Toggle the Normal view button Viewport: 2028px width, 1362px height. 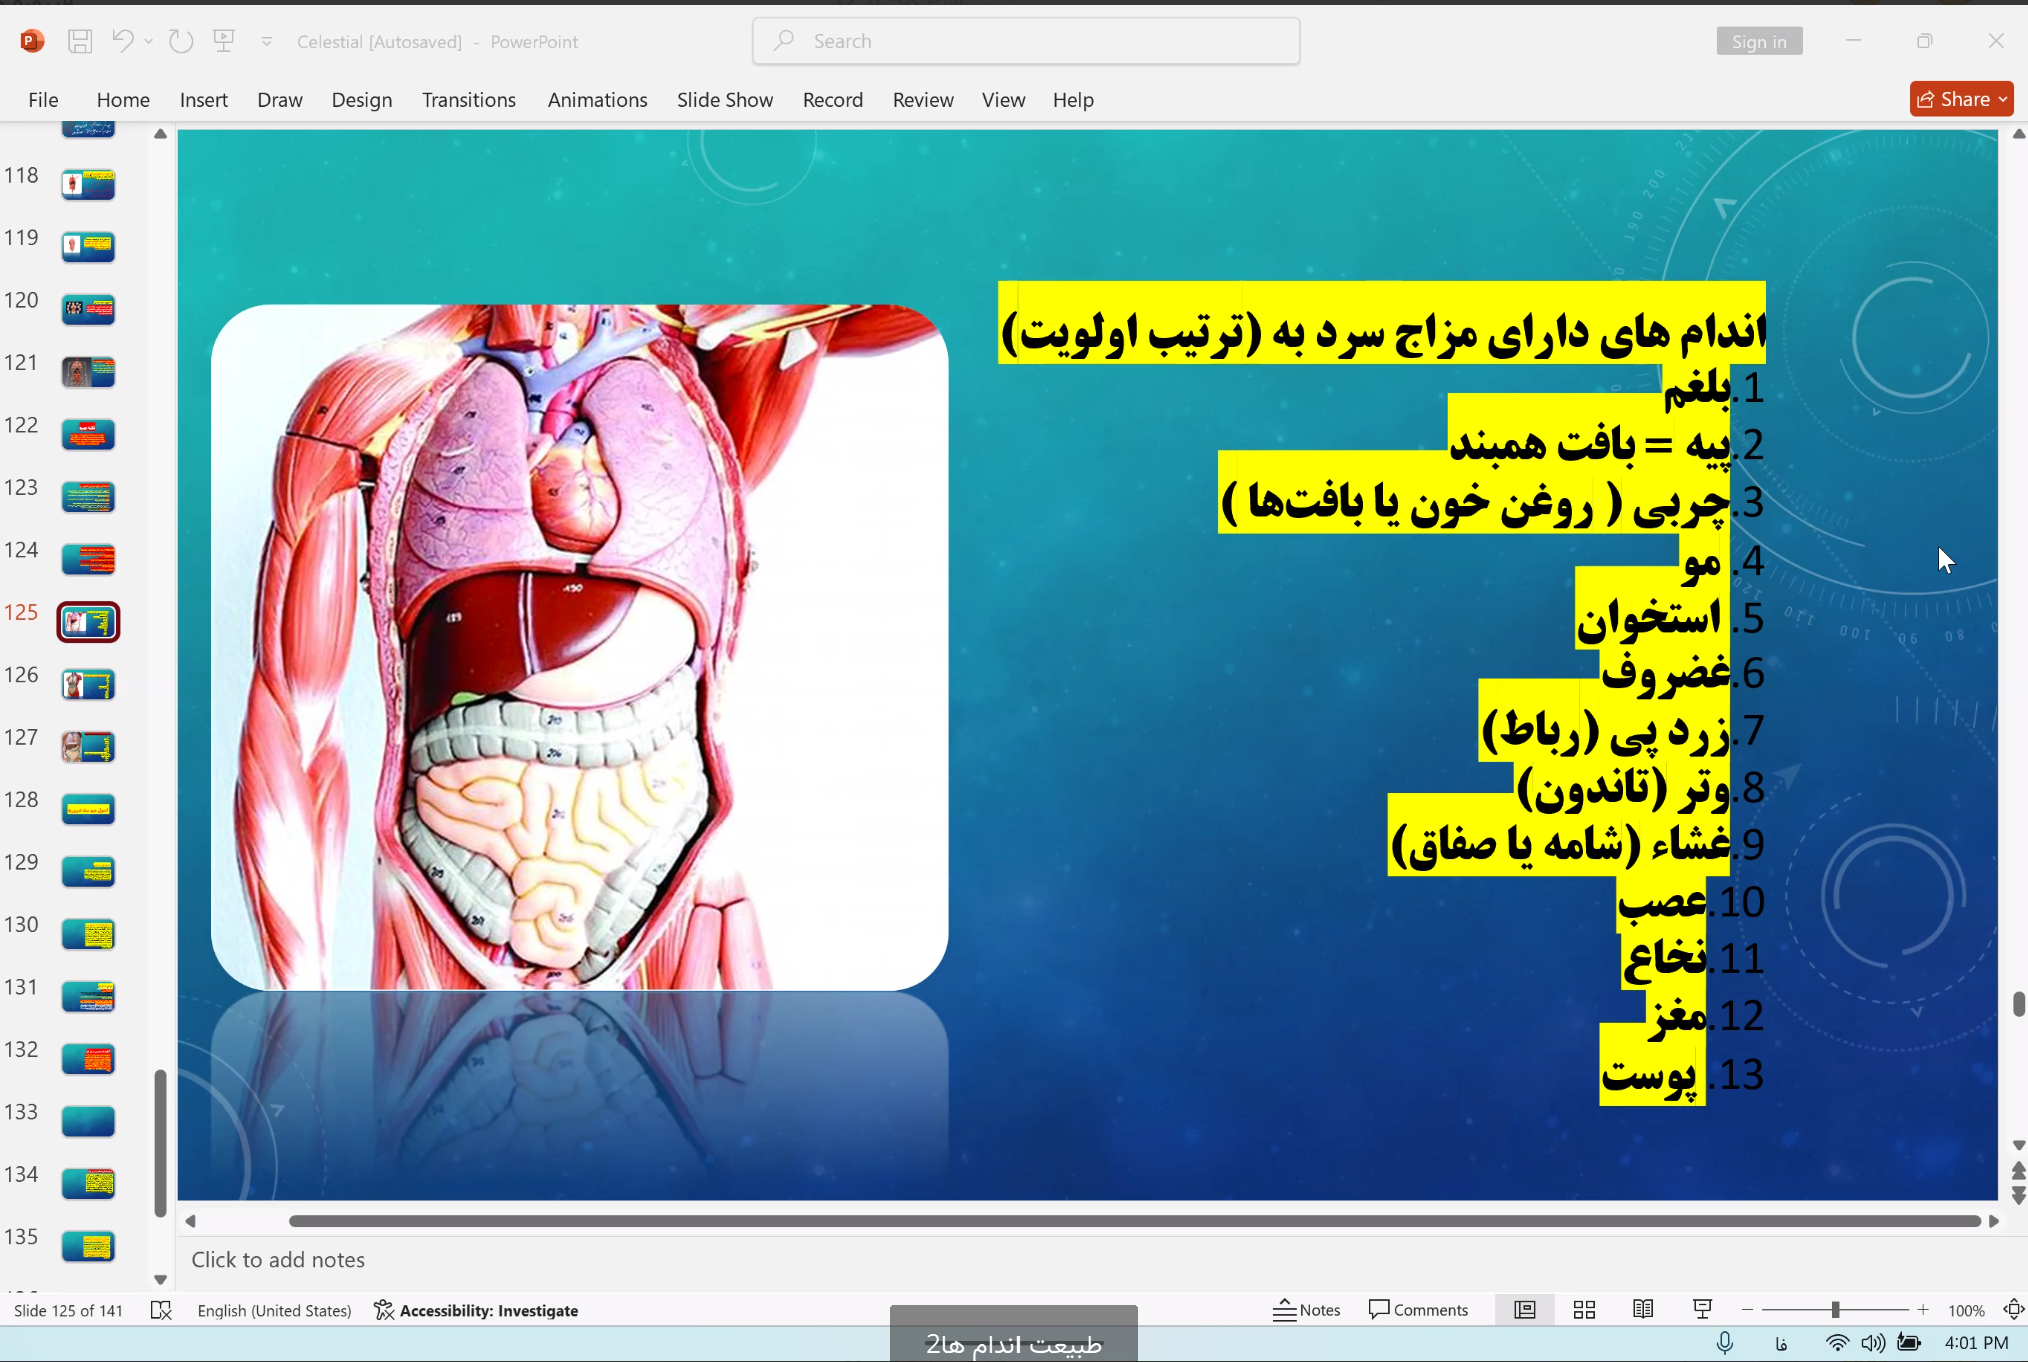(x=1525, y=1310)
